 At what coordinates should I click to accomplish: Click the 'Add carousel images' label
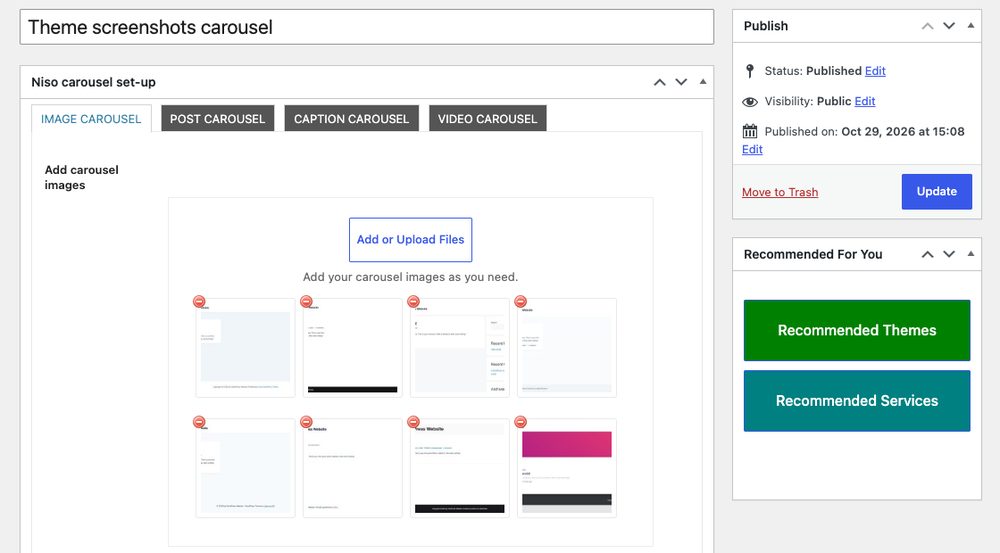[82, 177]
